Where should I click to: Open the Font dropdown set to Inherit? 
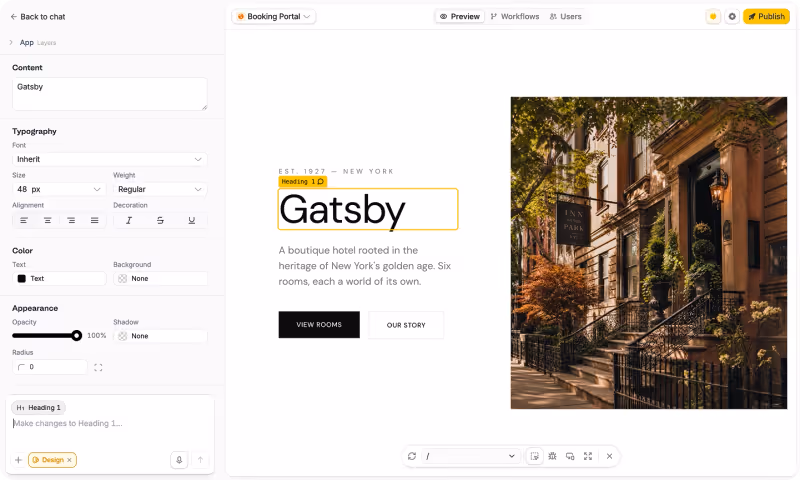[110, 159]
